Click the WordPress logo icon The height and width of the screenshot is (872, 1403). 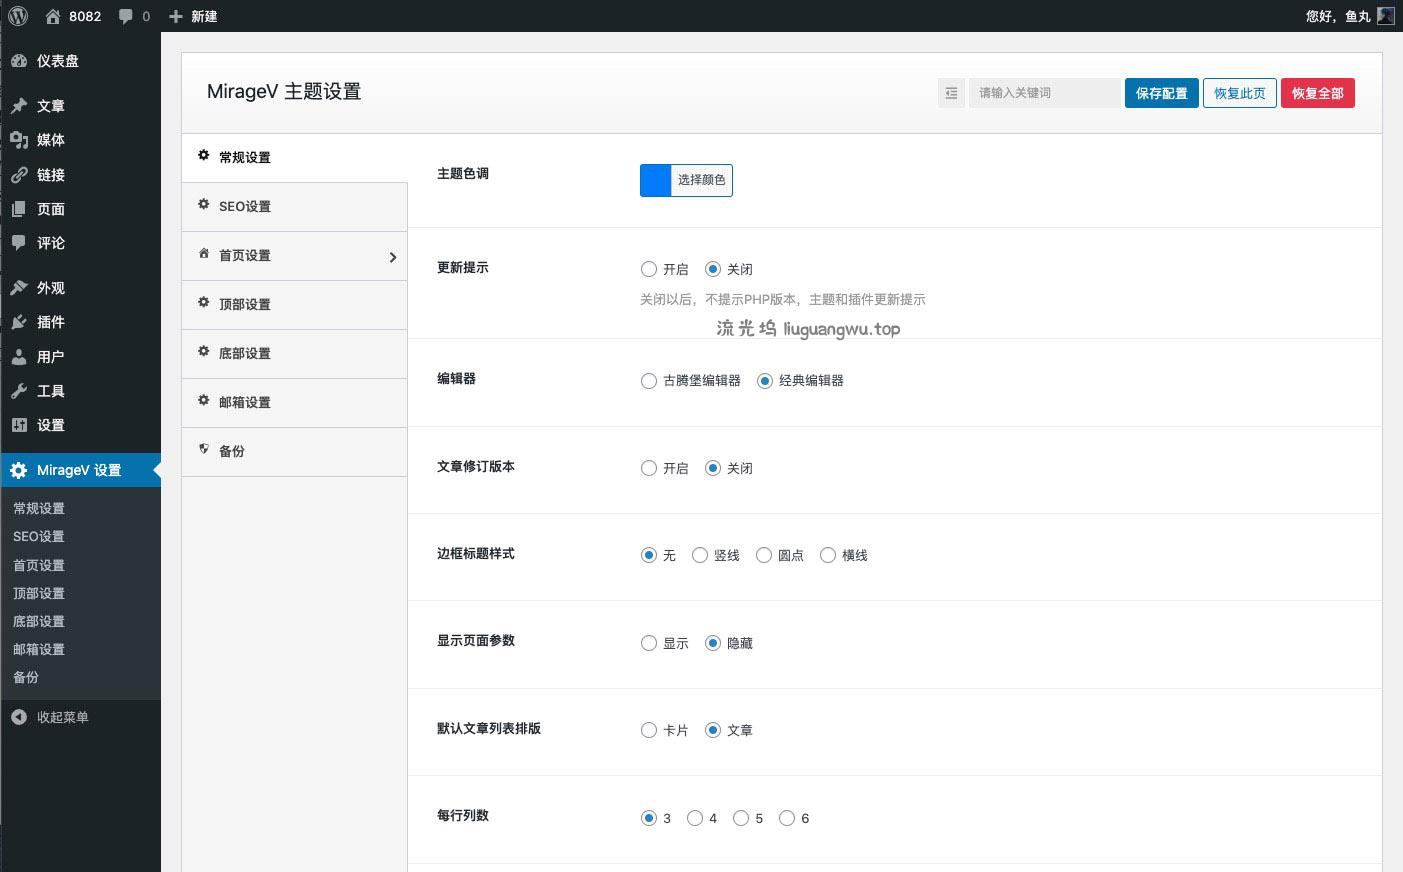18,16
